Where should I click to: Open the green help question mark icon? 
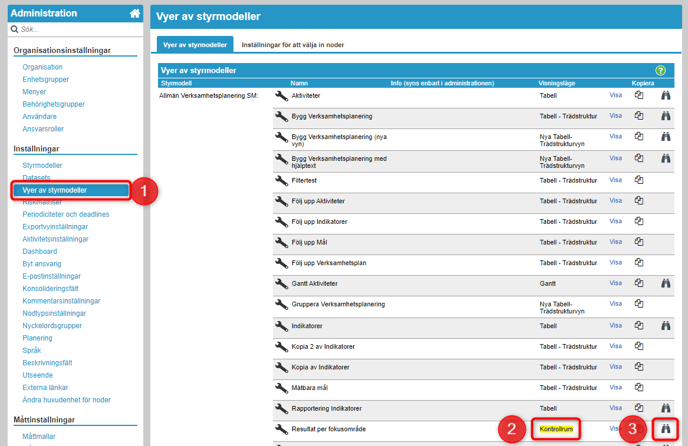[x=660, y=71]
